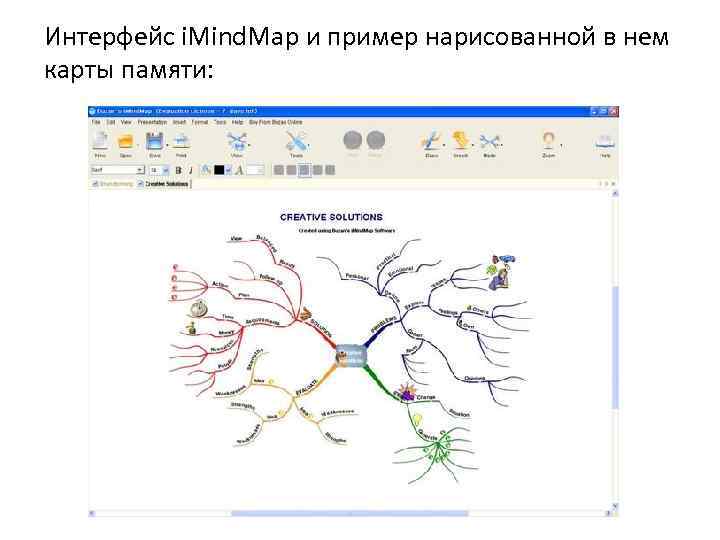The width and height of the screenshot is (720, 540).
Task: Open the Presentation menu
Action: click(x=152, y=122)
